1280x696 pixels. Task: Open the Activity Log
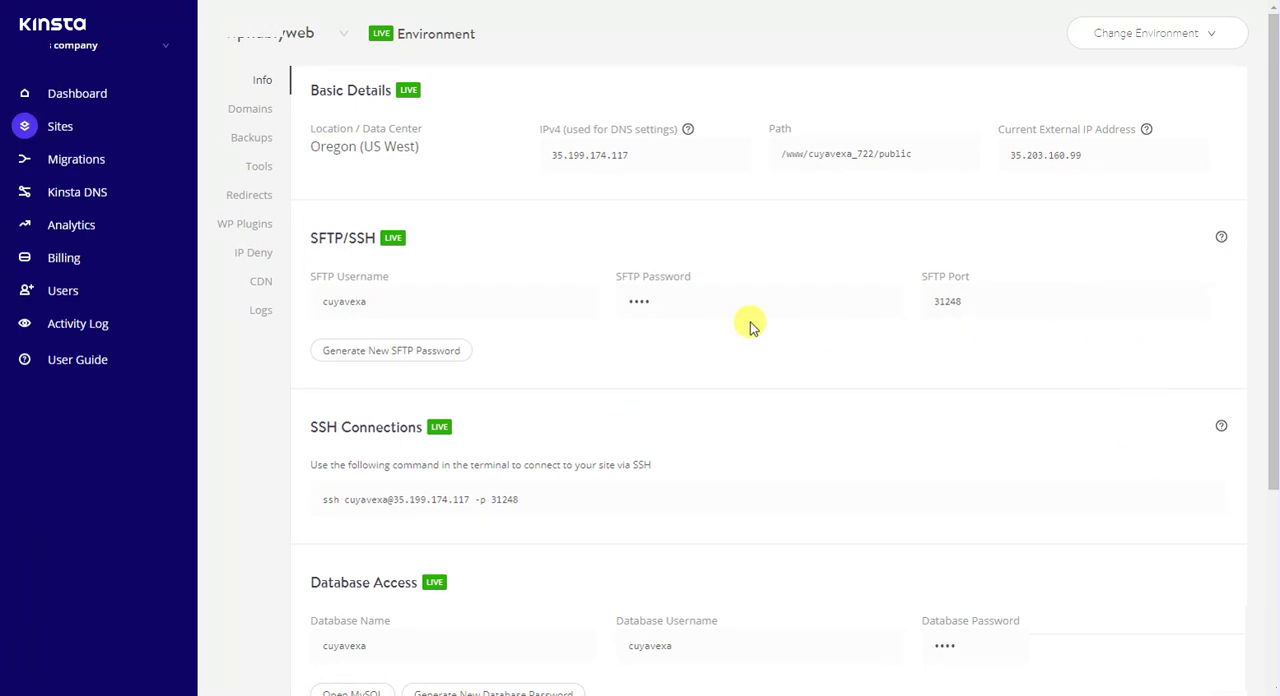(x=77, y=323)
